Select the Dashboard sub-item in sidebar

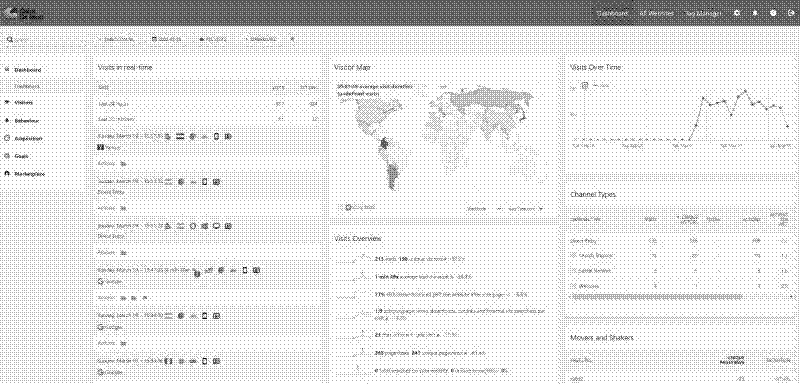[27, 87]
